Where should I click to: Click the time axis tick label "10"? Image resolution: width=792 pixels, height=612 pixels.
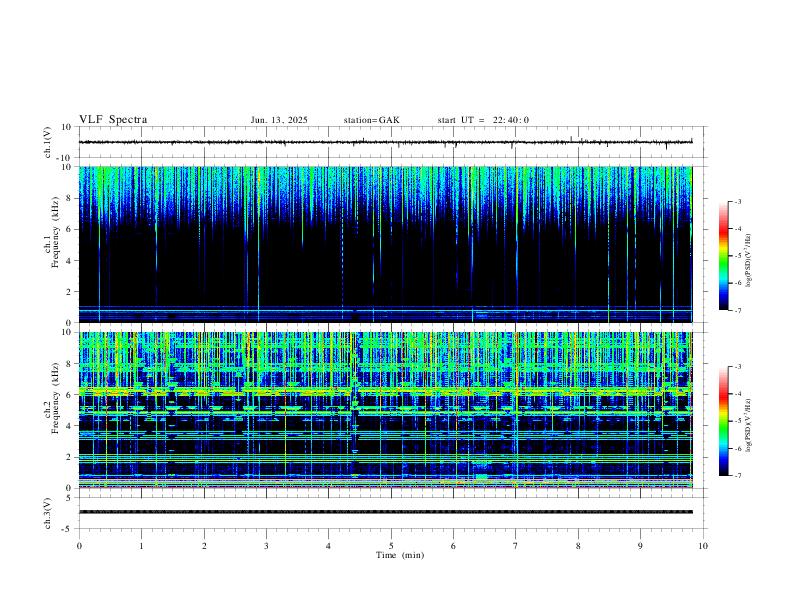click(703, 546)
